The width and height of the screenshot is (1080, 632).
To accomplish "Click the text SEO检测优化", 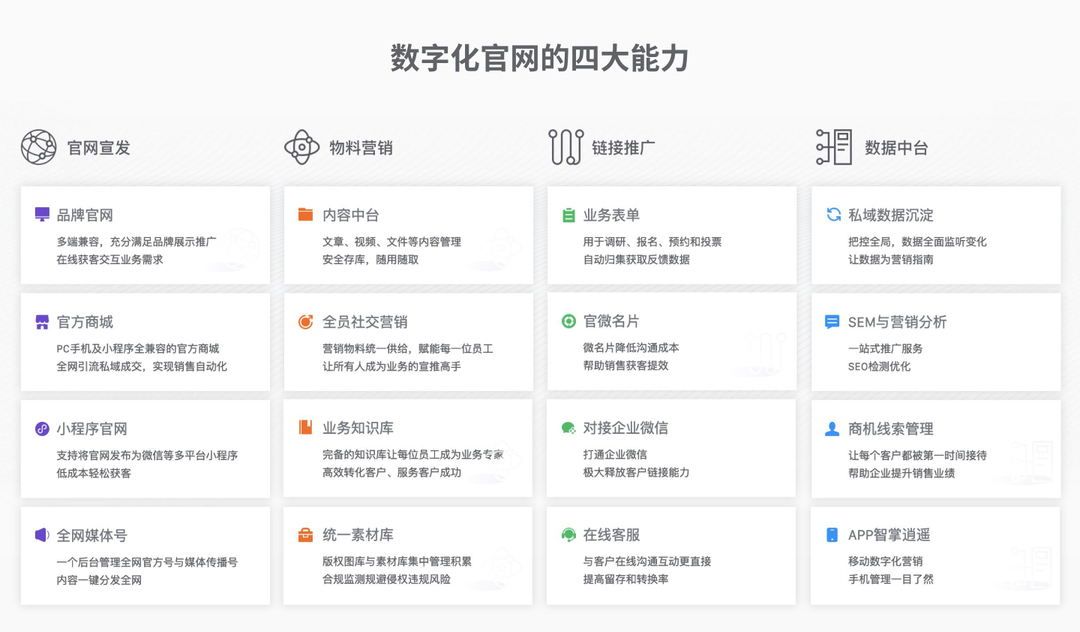I will 879,366.
